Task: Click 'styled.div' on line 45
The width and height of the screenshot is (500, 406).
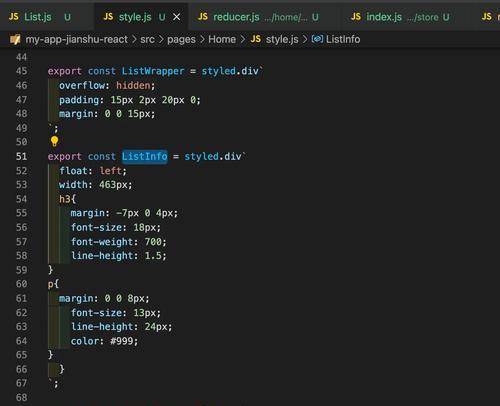Action: coord(230,71)
